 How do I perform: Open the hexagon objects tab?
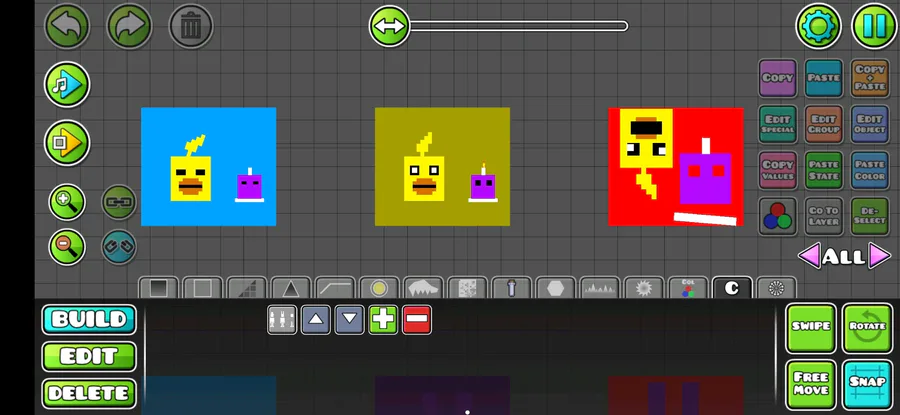(556, 288)
